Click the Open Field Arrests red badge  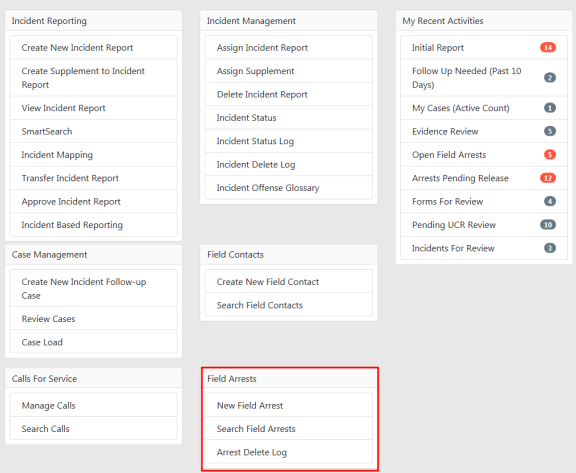coord(550,155)
